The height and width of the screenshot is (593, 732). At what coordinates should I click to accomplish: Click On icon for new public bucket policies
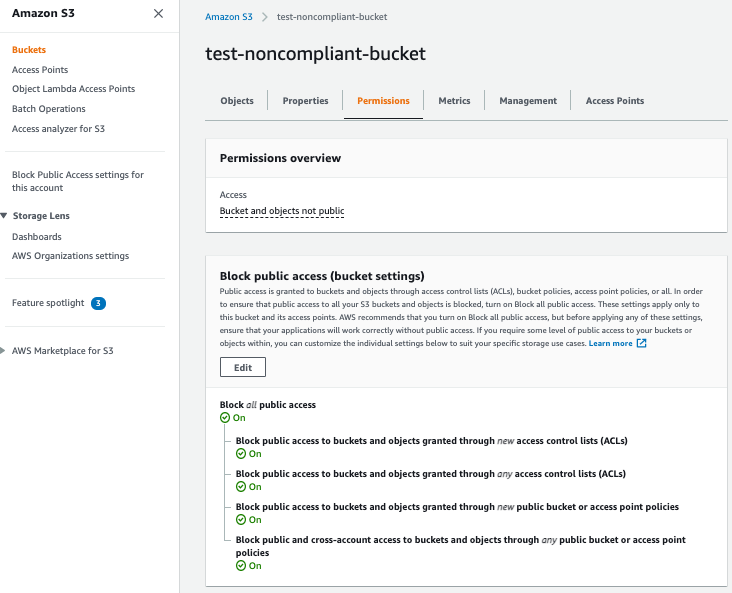(x=241, y=520)
